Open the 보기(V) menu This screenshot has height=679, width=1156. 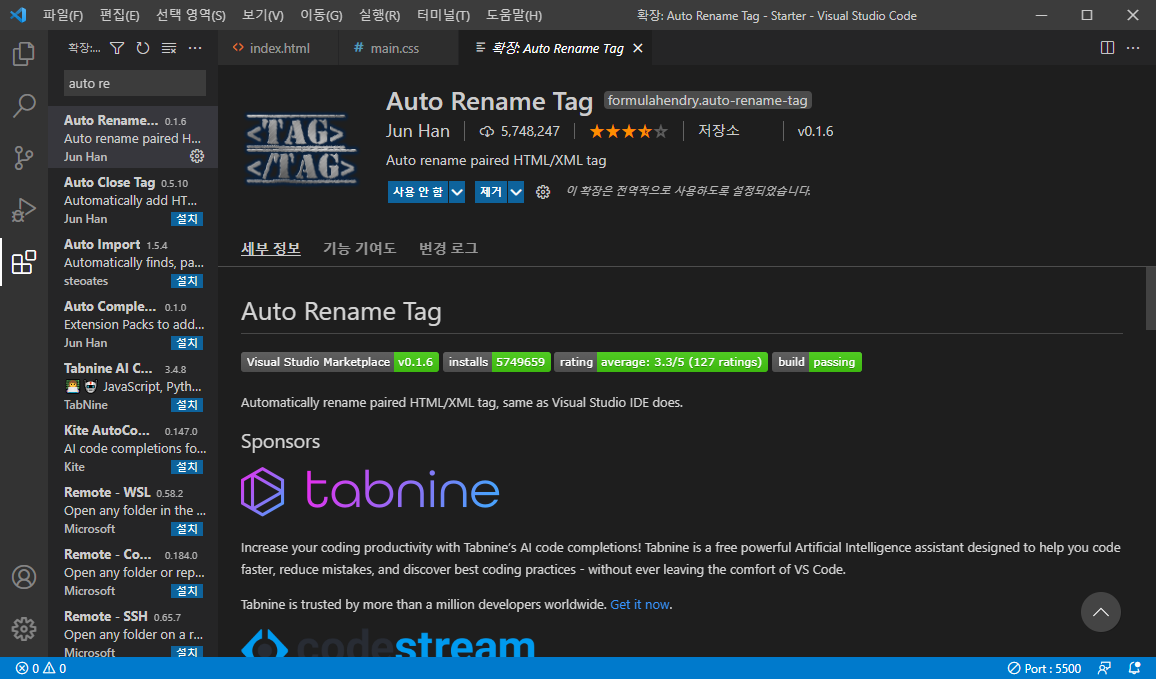pyautogui.click(x=262, y=15)
